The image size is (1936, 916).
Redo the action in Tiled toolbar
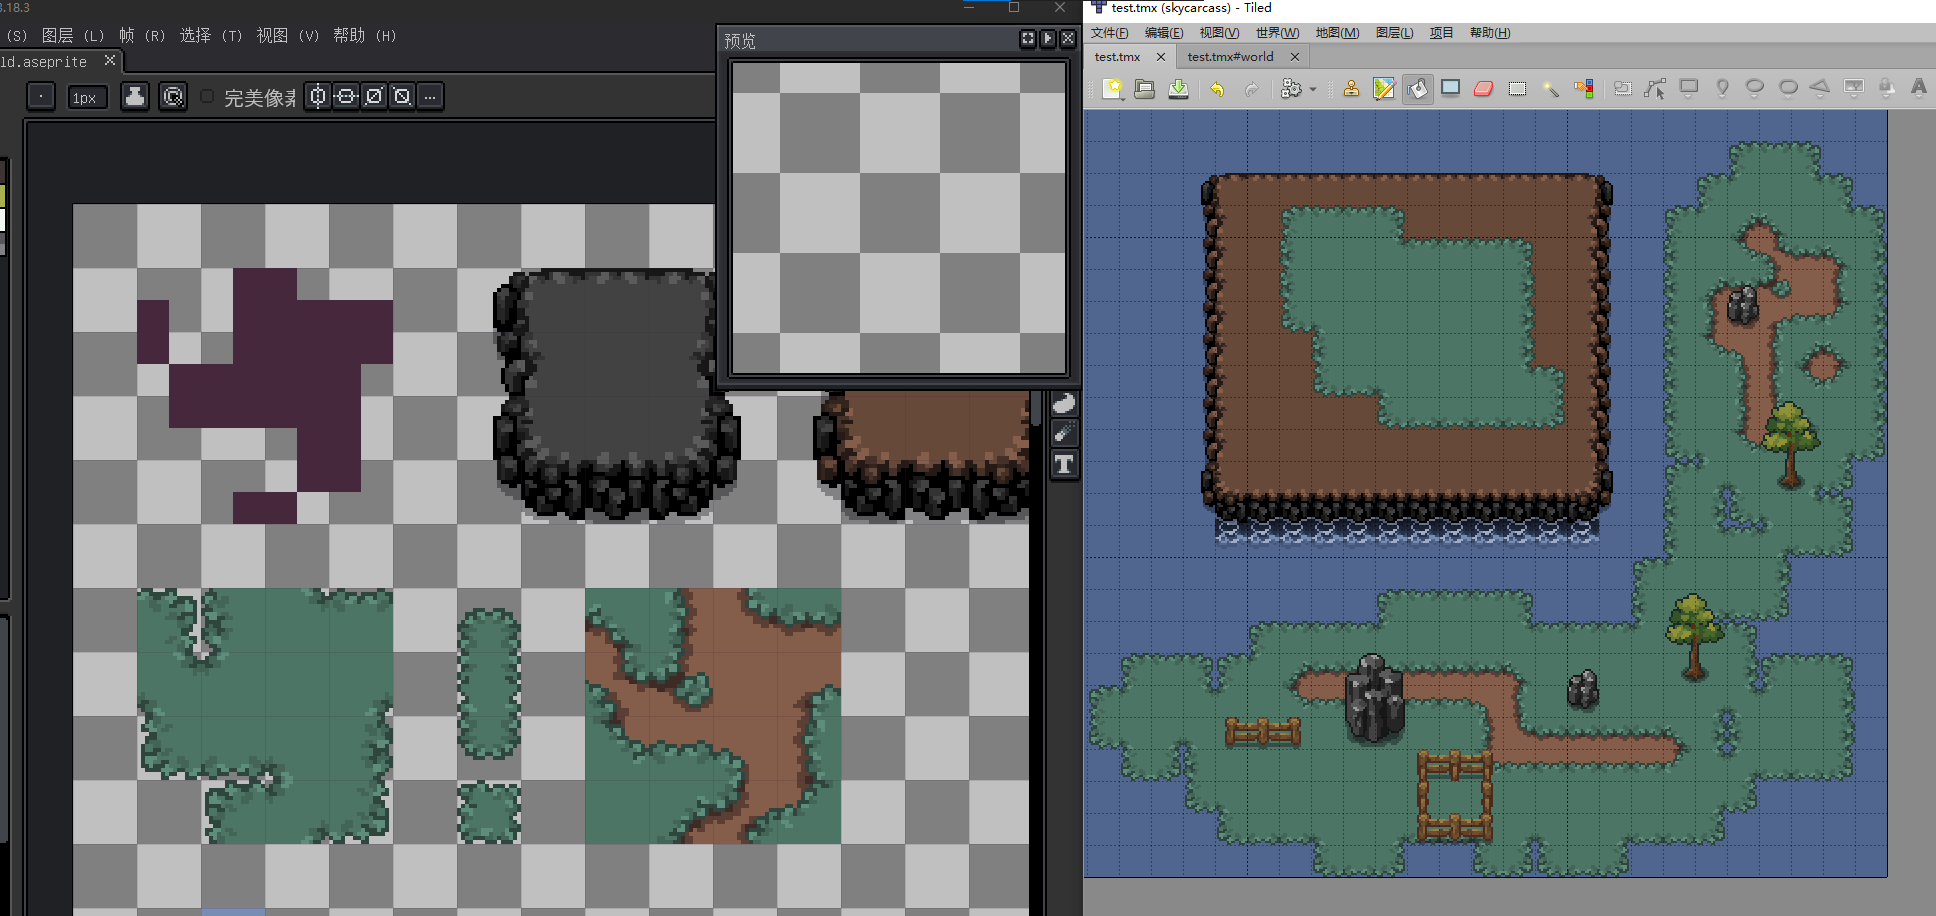[x=1251, y=89]
